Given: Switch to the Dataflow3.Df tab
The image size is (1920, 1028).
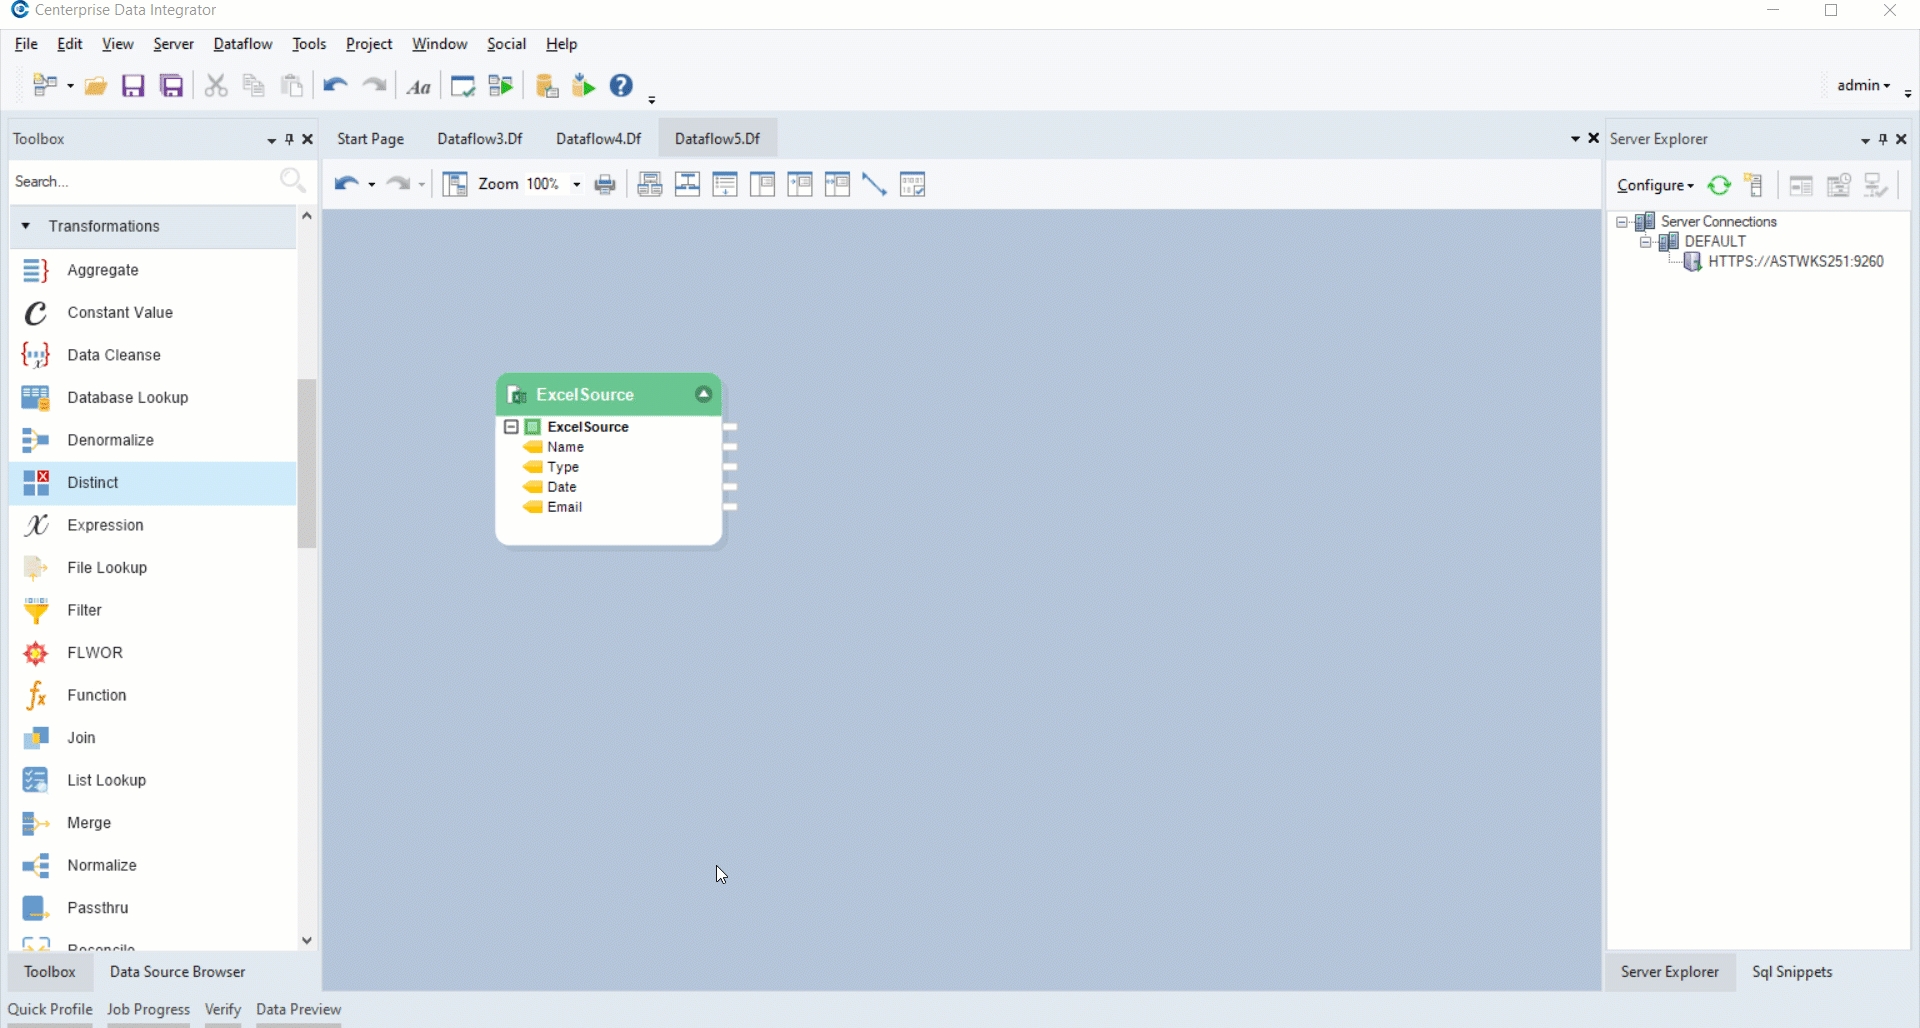Looking at the screenshot, I should pyautogui.click(x=480, y=139).
